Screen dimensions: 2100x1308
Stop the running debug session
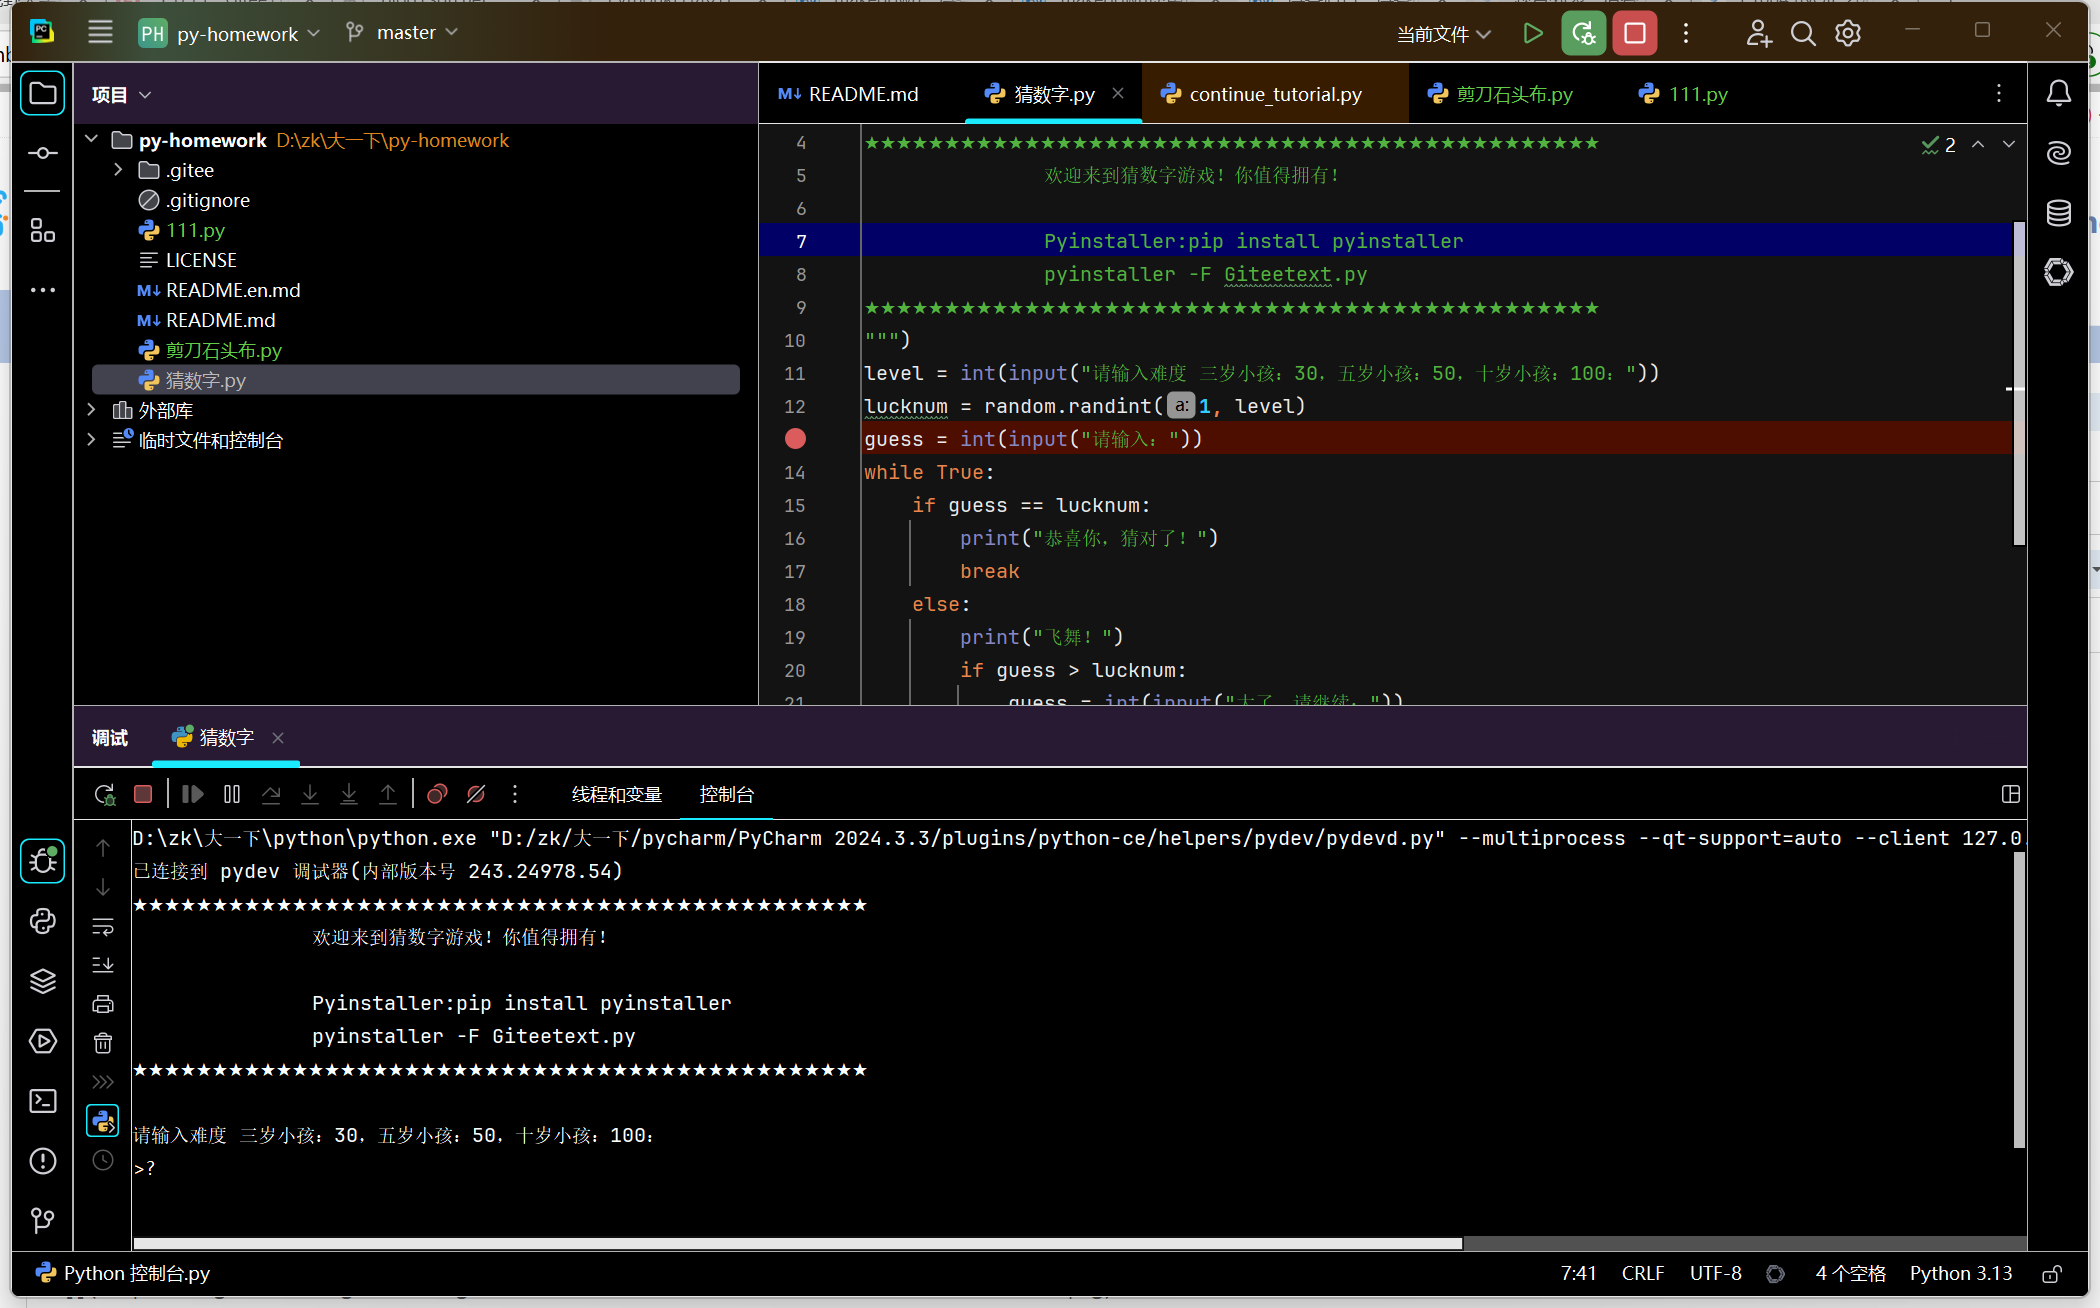point(143,794)
